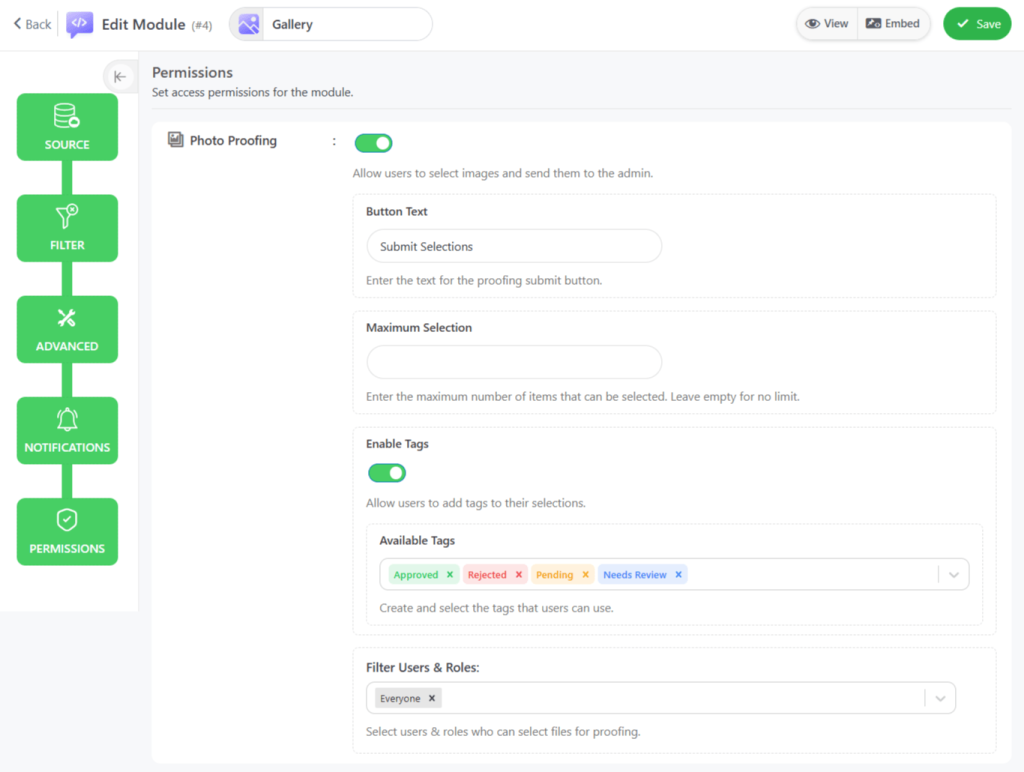This screenshot has height=772, width=1024.
Task: Delete the Needs Review tag
Action: coord(678,575)
